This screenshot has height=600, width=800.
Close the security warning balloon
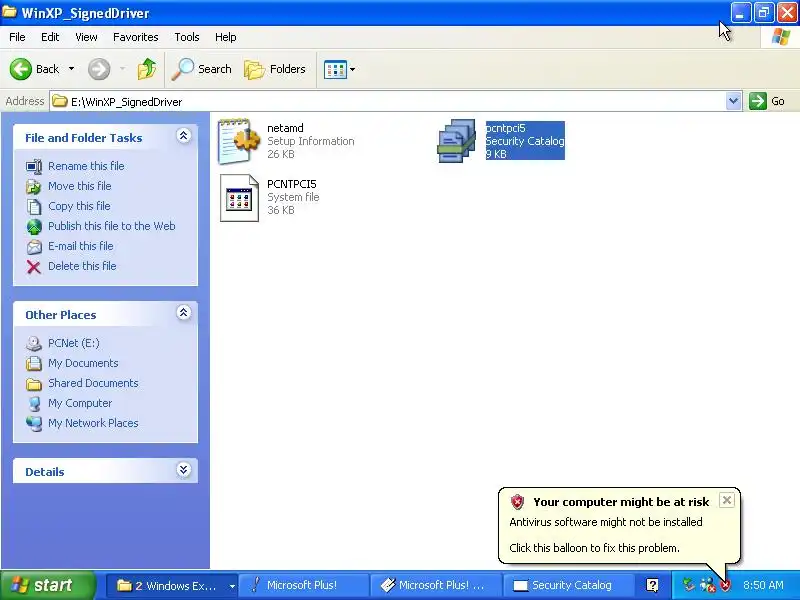pyautogui.click(x=727, y=500)
